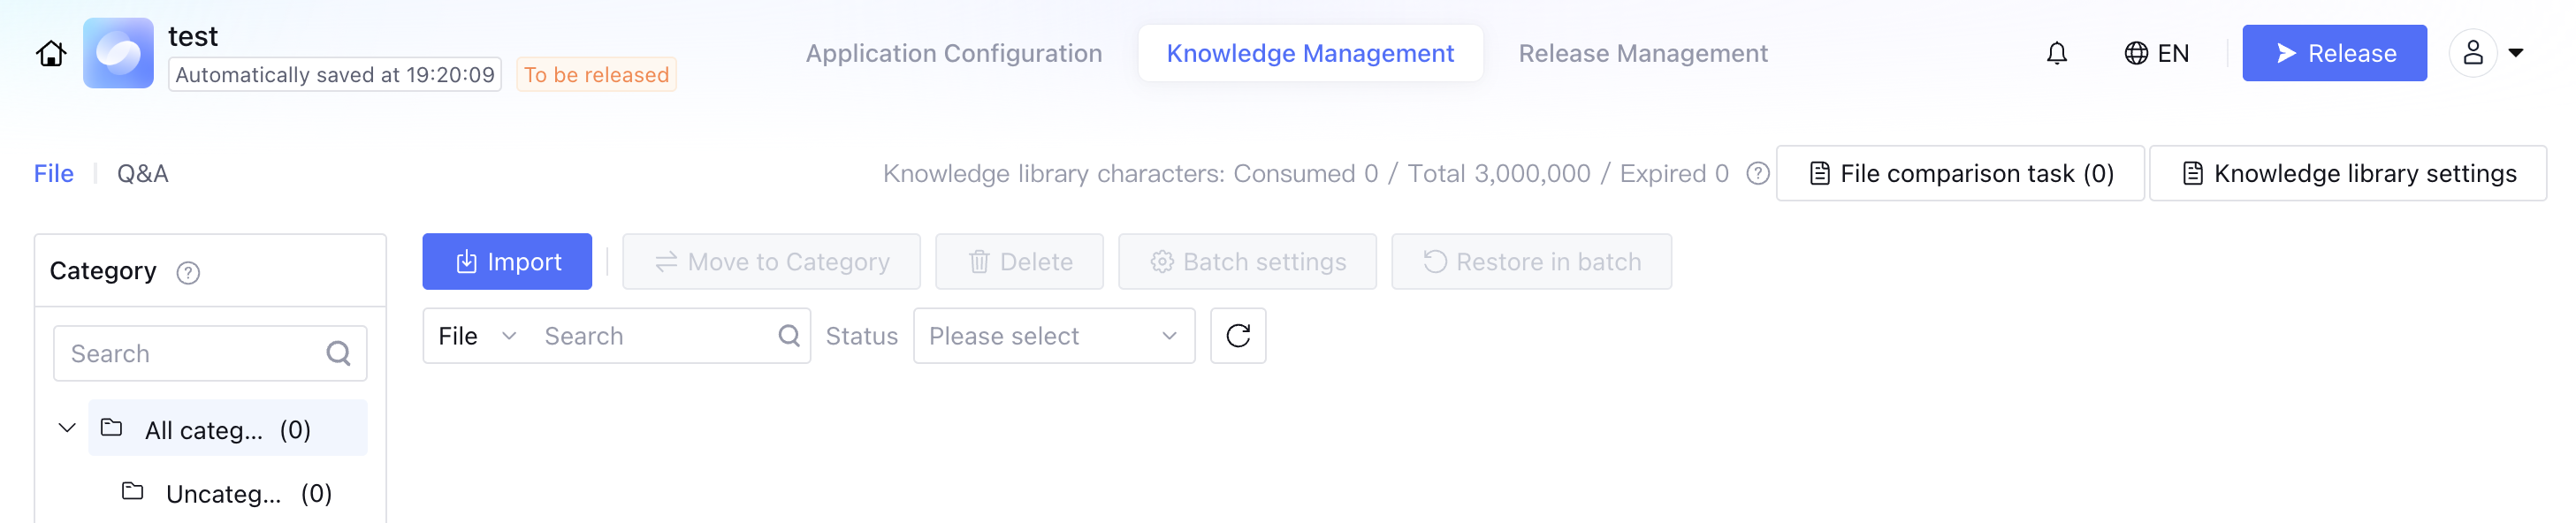
Task: Click the refresh file list icon
Action: coord(1237,336)
